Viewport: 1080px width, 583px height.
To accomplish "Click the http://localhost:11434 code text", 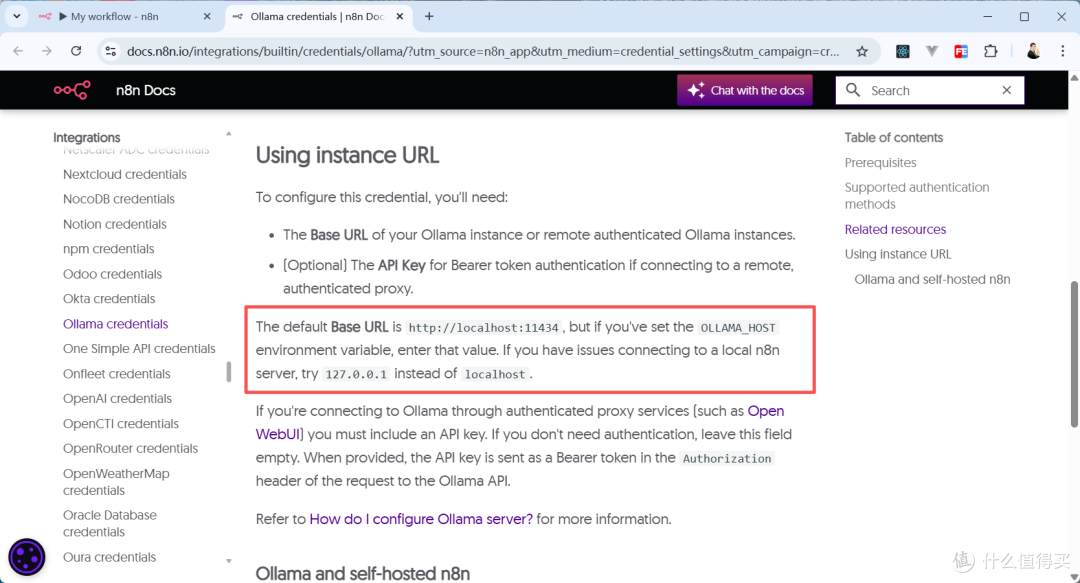I will click(484, 328).
